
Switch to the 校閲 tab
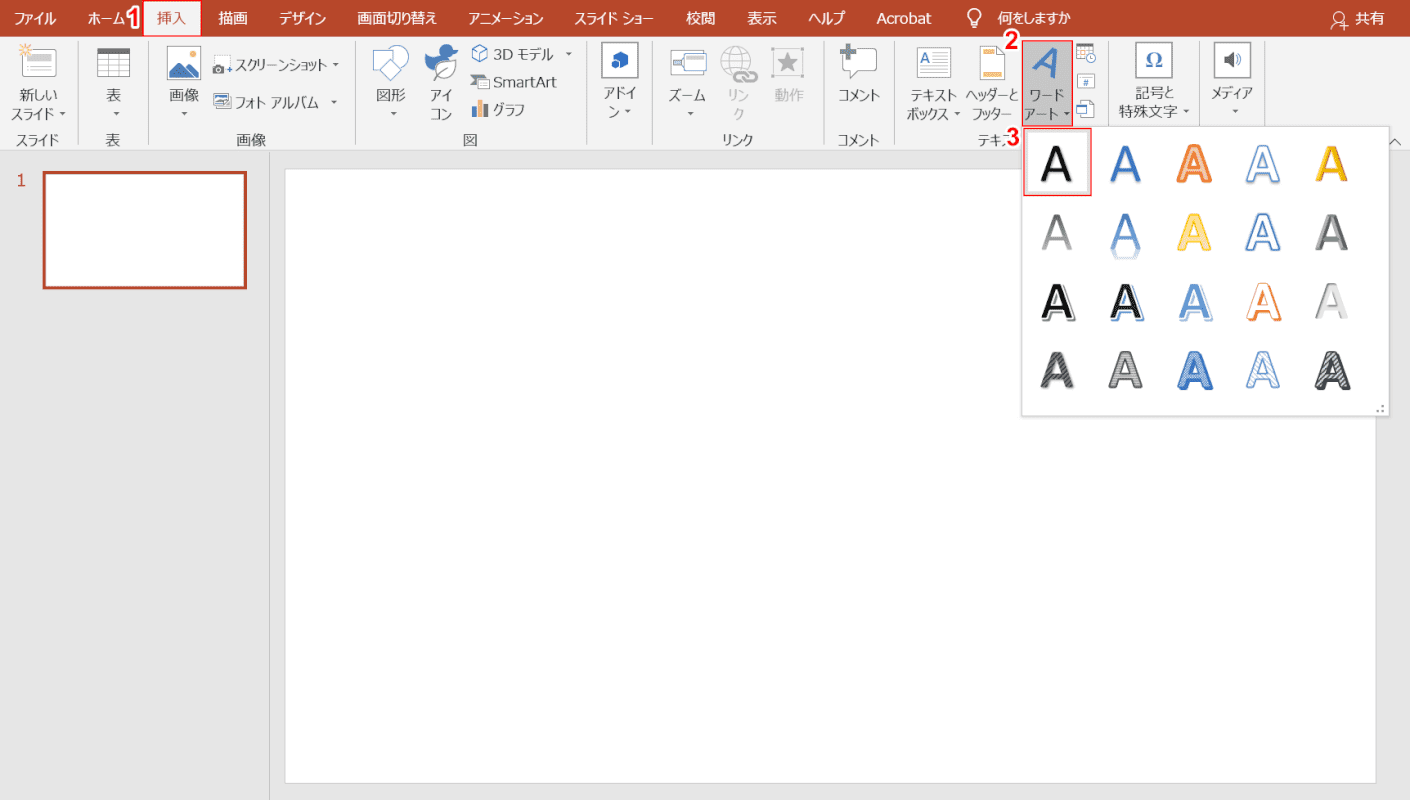[x=701, y=18]
